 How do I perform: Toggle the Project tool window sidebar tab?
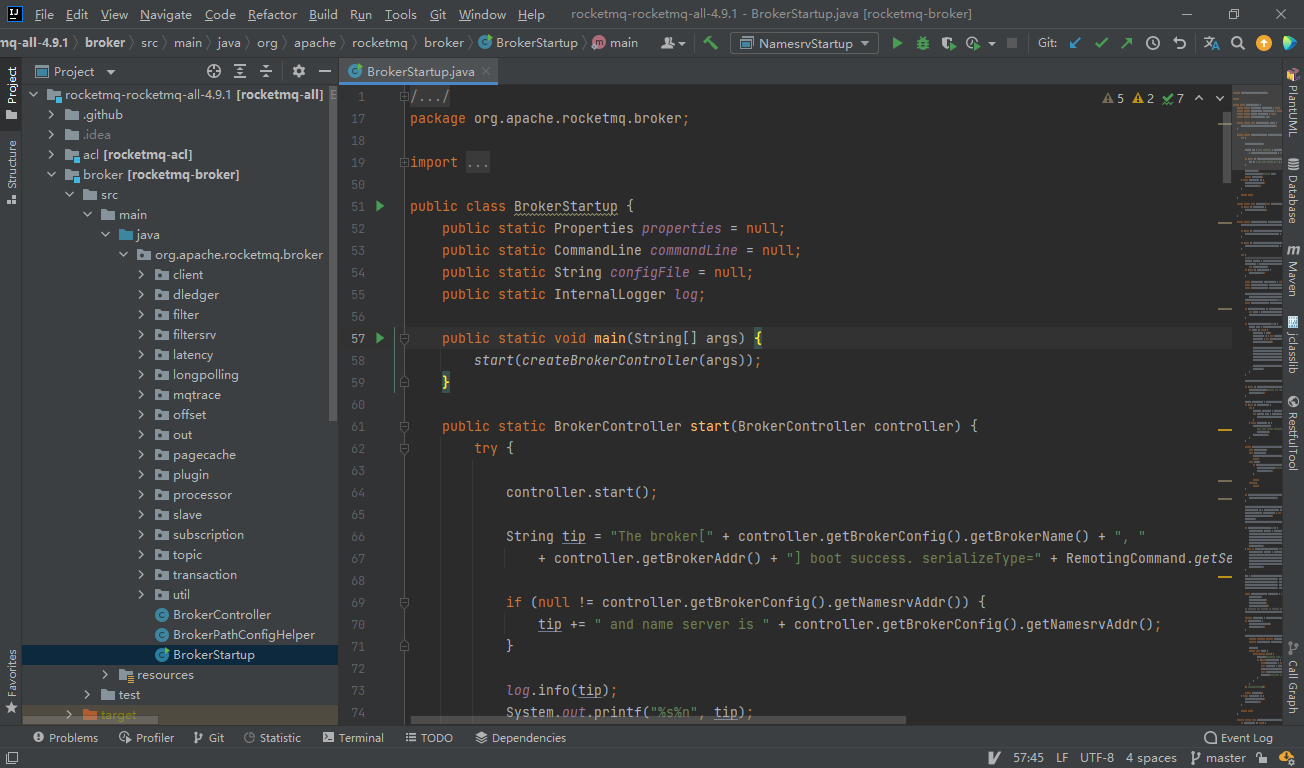coord(11,93)
